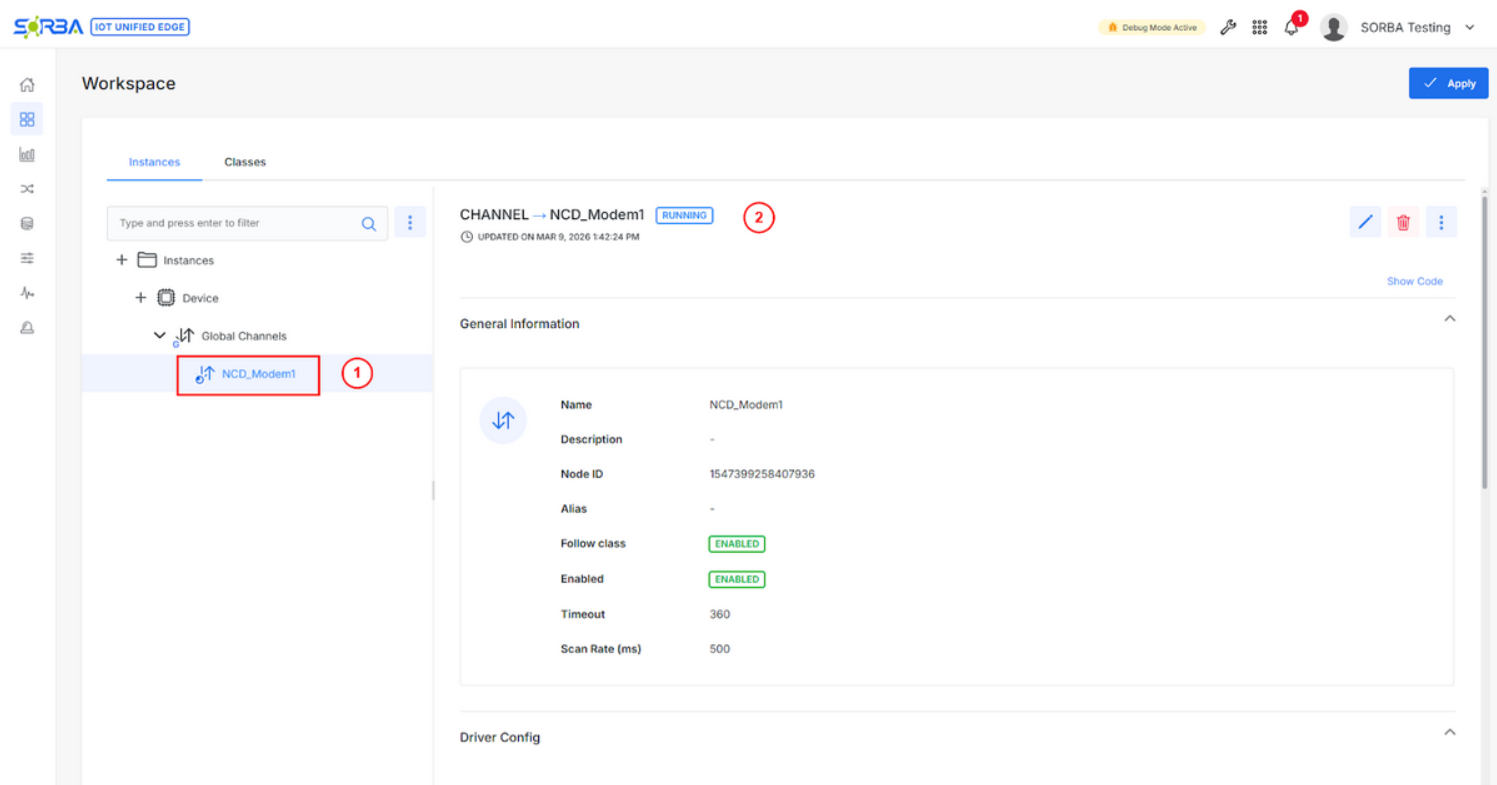
Task: Click the Debug Mode Active indicator
Action: pyautogui.click(x=1152, y=28)
